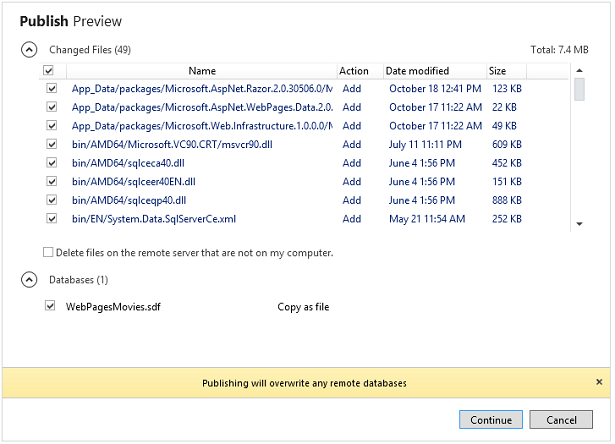The height and width of the screenshot is (444, 615).
Task: Uncheck the WebPagesMovies.sdf database
Action: pyautogui.click(x=50, y=307)
